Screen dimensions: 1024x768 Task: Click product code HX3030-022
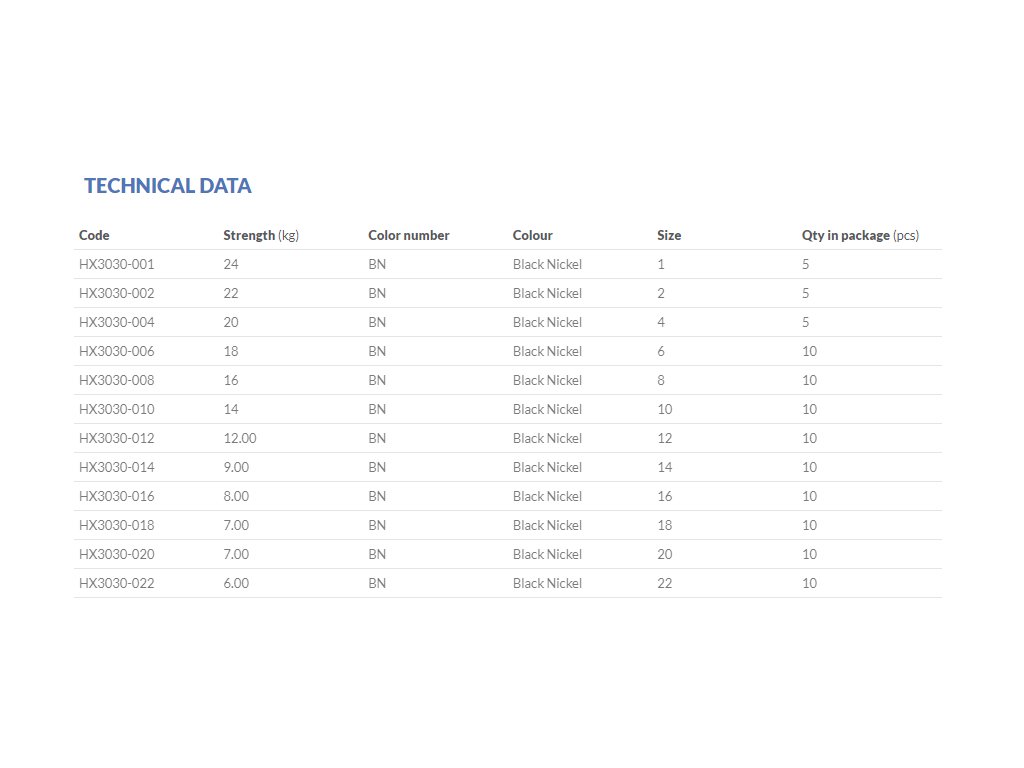pos(116,584)
